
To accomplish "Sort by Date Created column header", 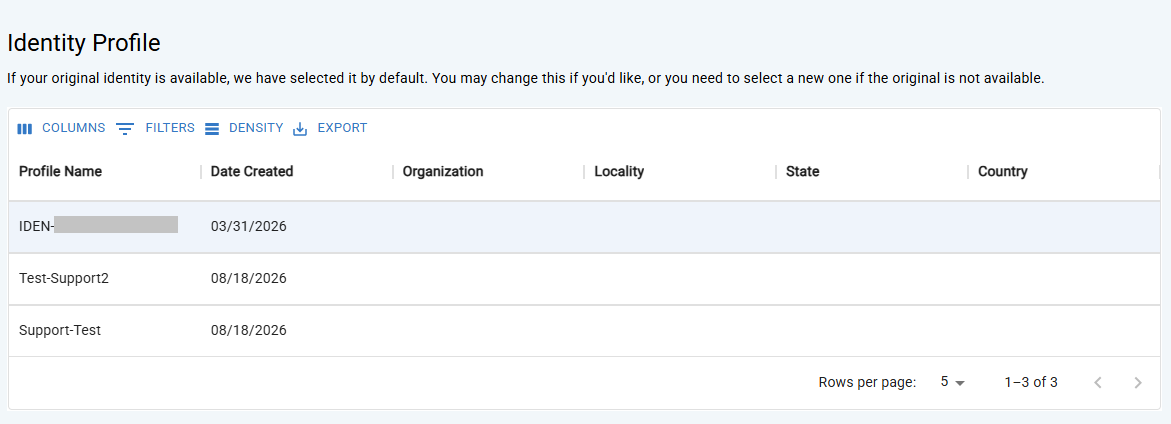I will (x=252, y=172).
